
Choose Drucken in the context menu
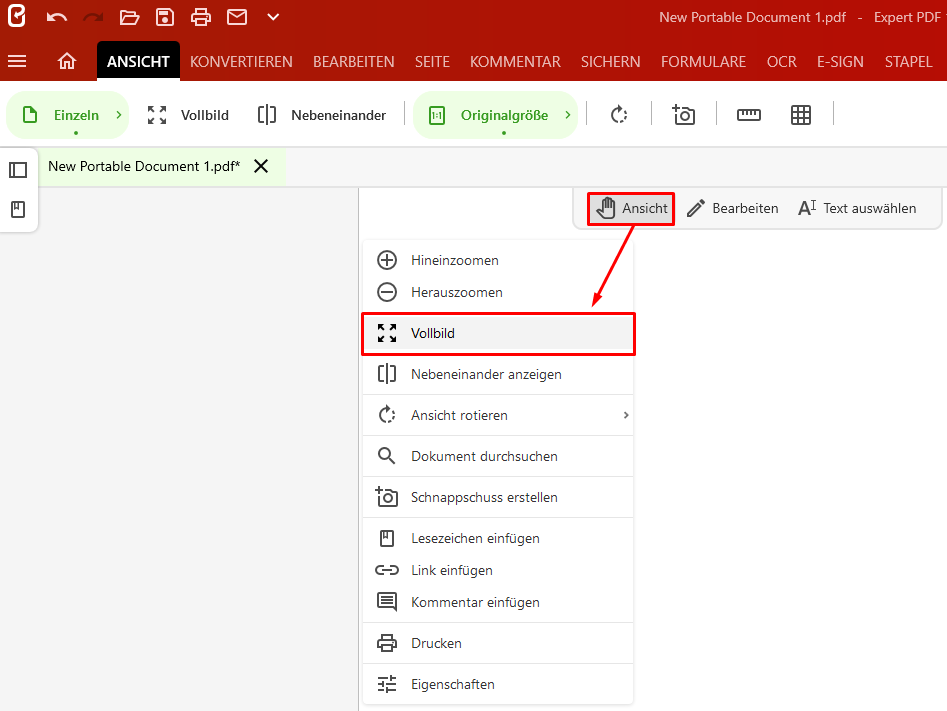tap(498, 643)
